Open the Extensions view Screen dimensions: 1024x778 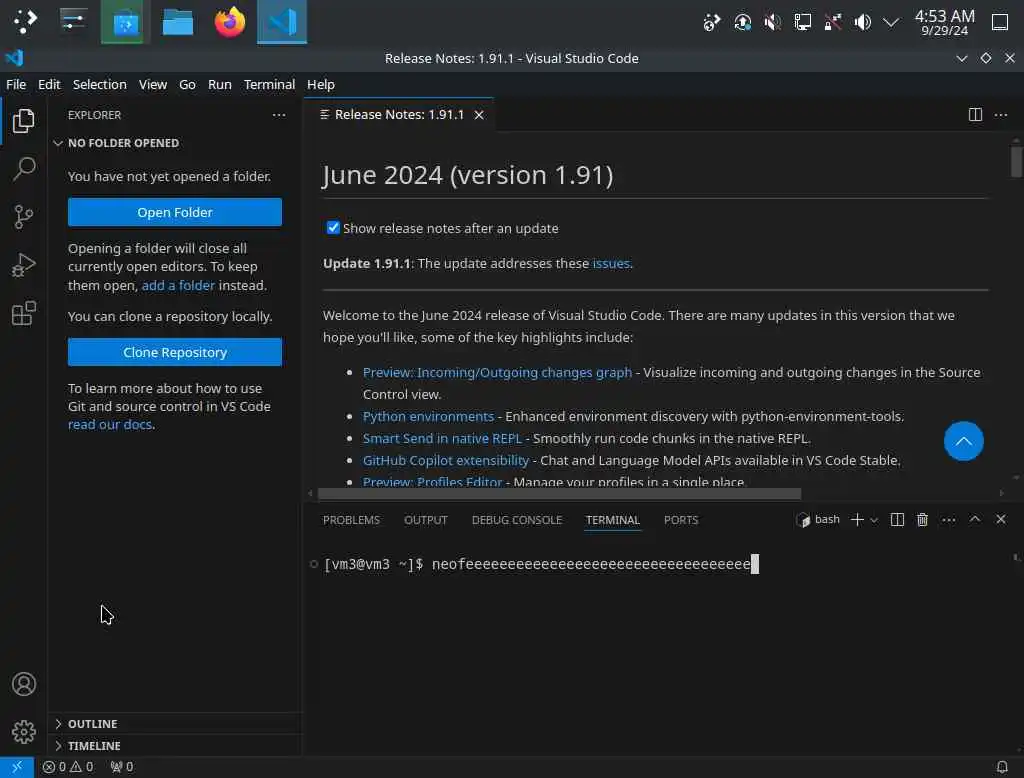(24, 314)
